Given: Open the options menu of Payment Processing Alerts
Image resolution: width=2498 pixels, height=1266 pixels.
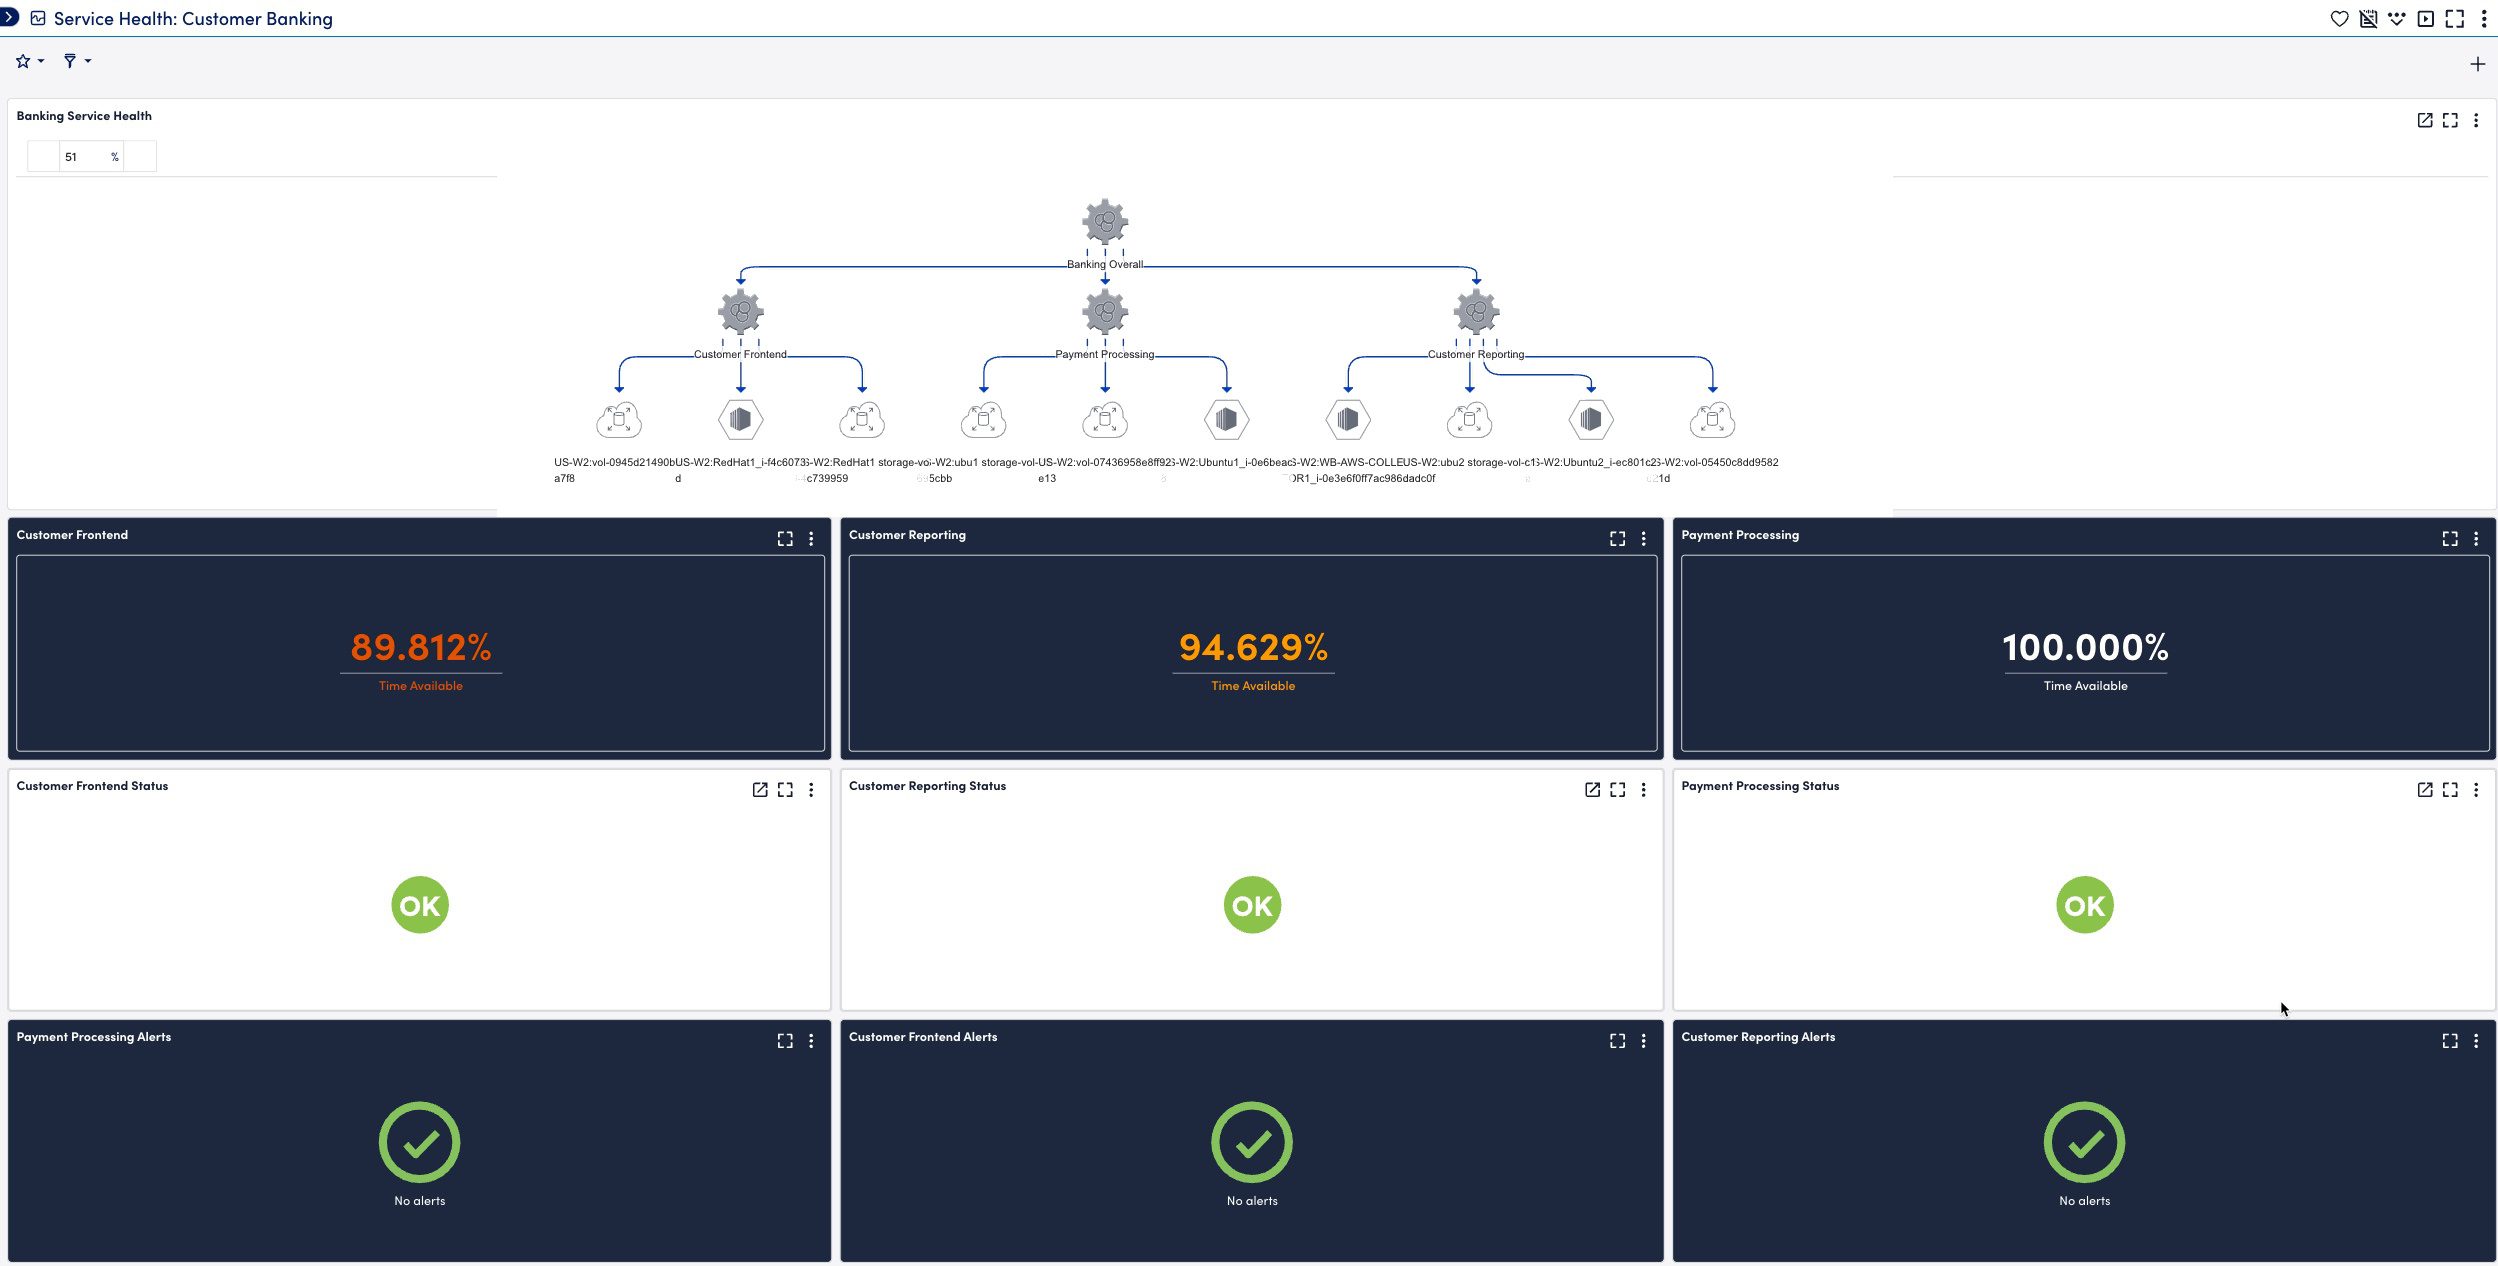Looking at the screenshot, I should pyautogui.click(x=811, y=1040).
